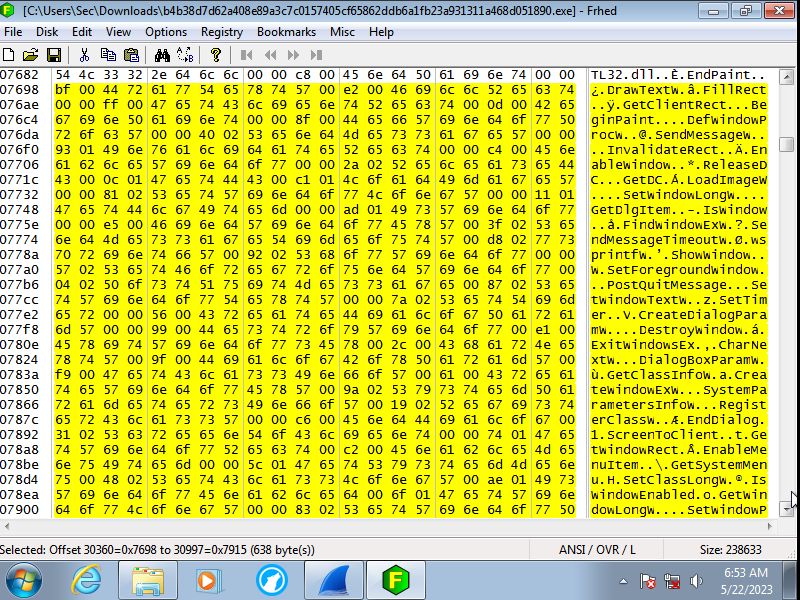
Task: Open Windows Media Player from the taskbar
Action: [x=209, y=581]
